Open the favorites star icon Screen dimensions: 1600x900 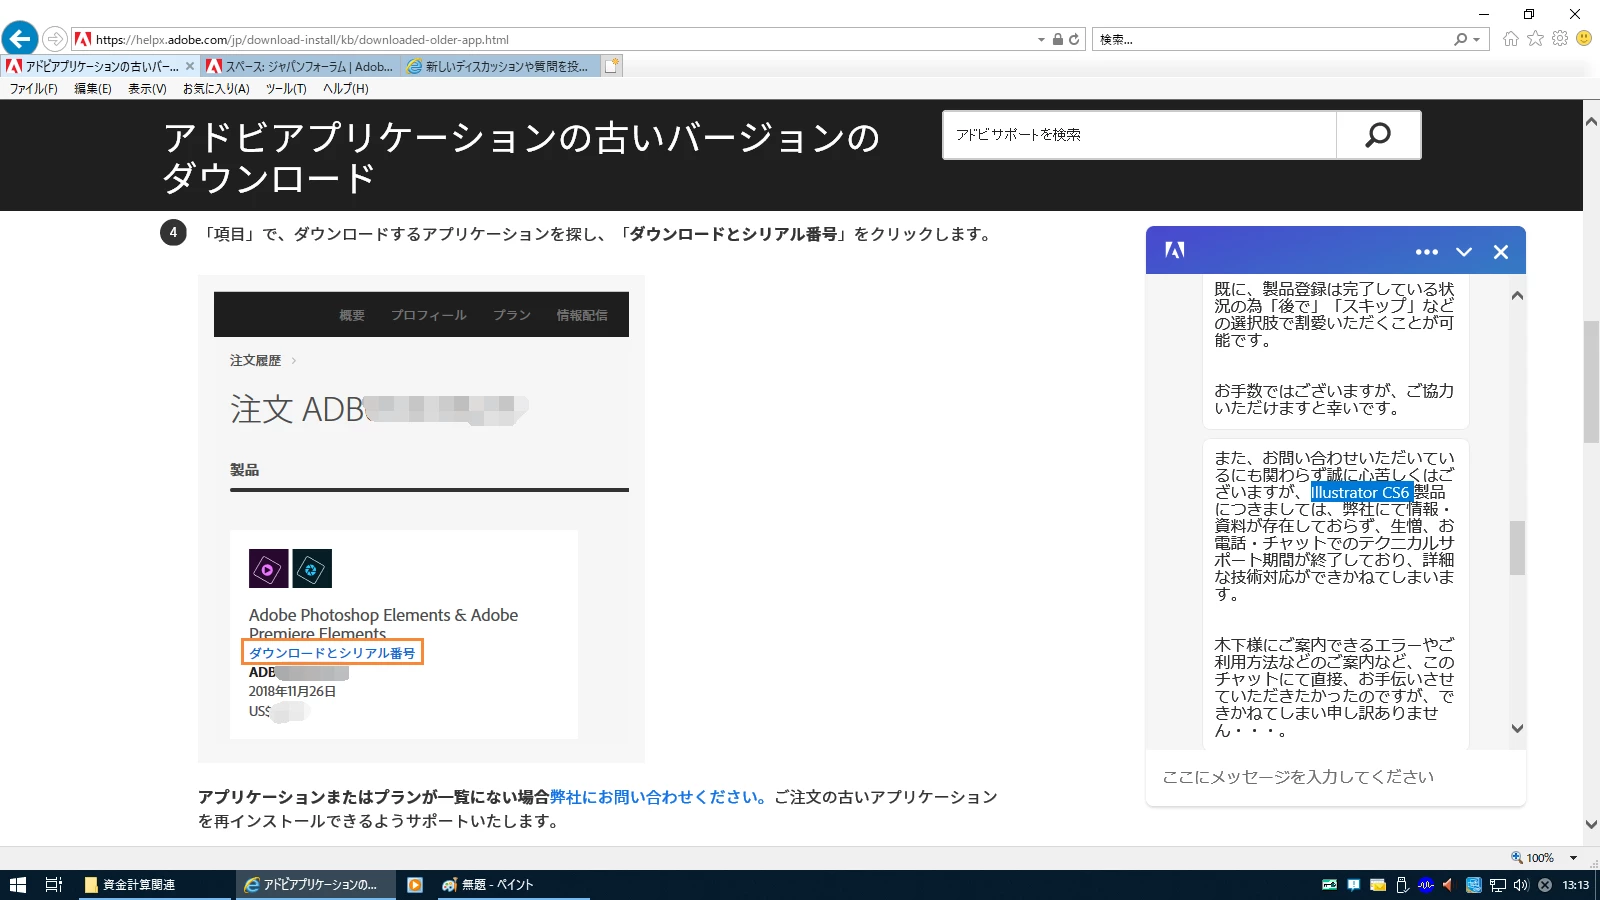[x=1535, y=38]
